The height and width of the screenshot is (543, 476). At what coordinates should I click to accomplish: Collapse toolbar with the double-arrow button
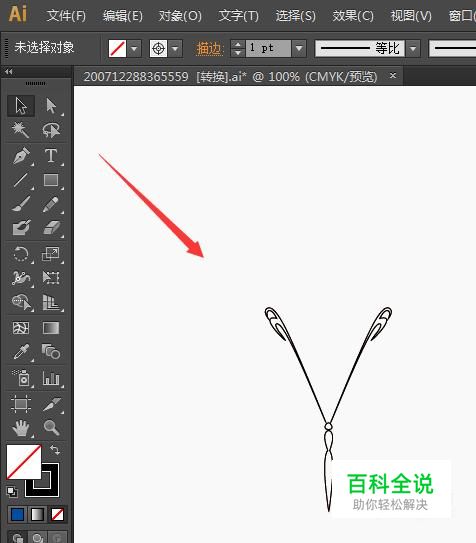(9, 72)
